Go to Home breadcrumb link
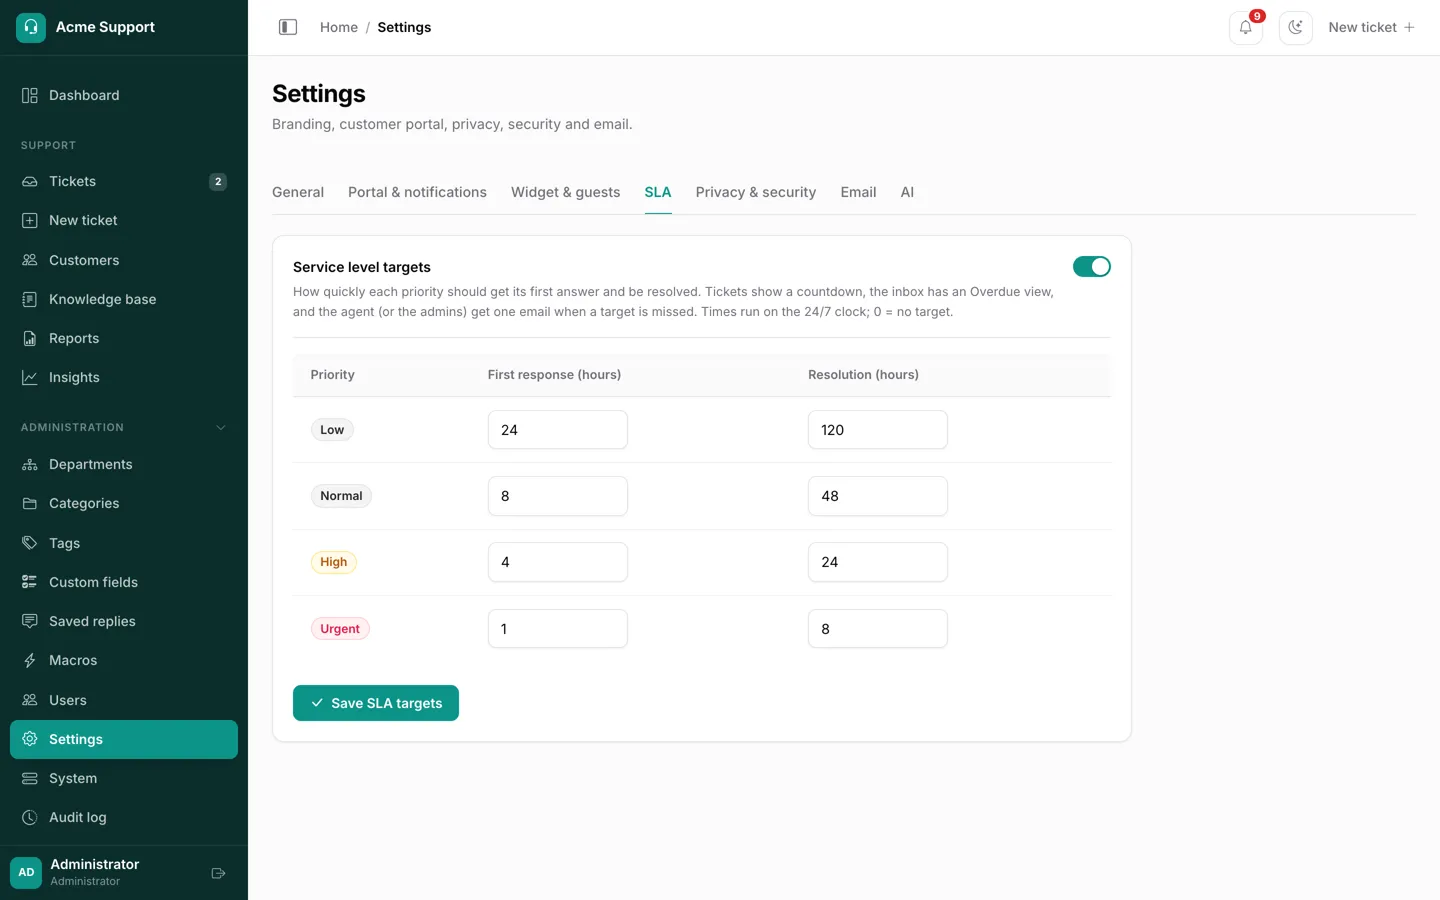This screenshot has height=900, width=1440. [x=339, y=27]
